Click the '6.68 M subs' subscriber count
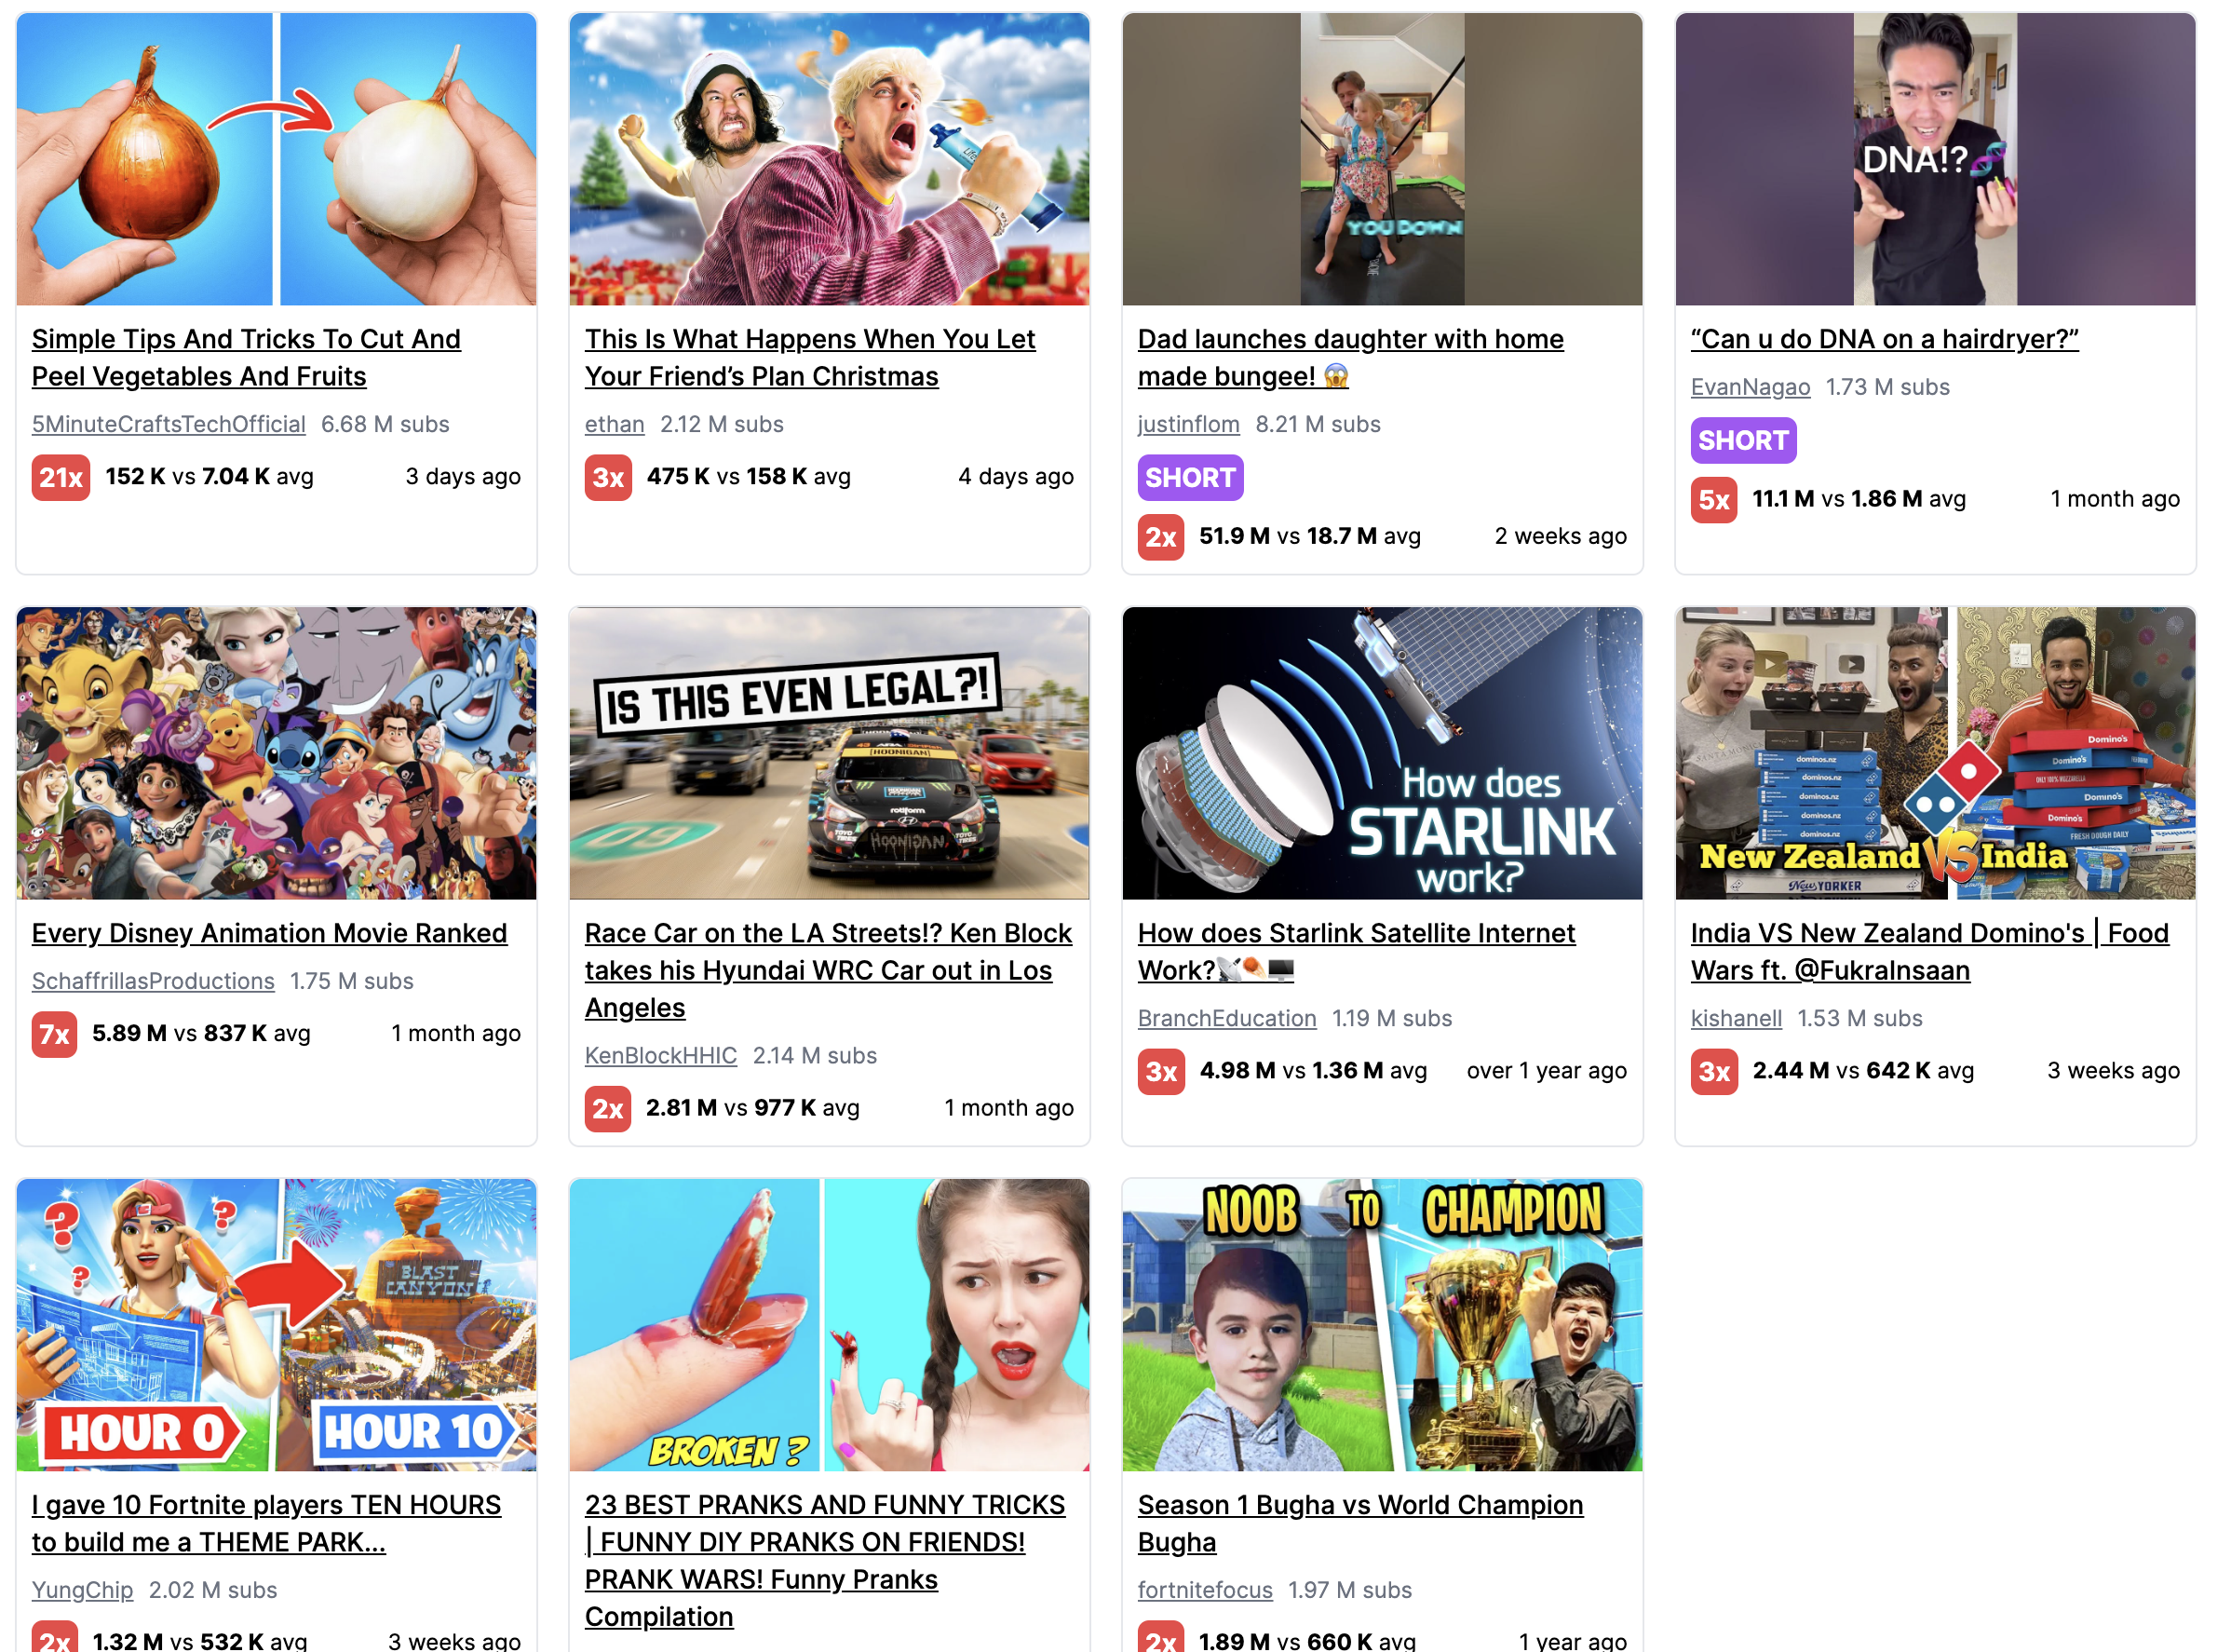The height and width of the screenshot is (1652, 2231). click(385, 424)
